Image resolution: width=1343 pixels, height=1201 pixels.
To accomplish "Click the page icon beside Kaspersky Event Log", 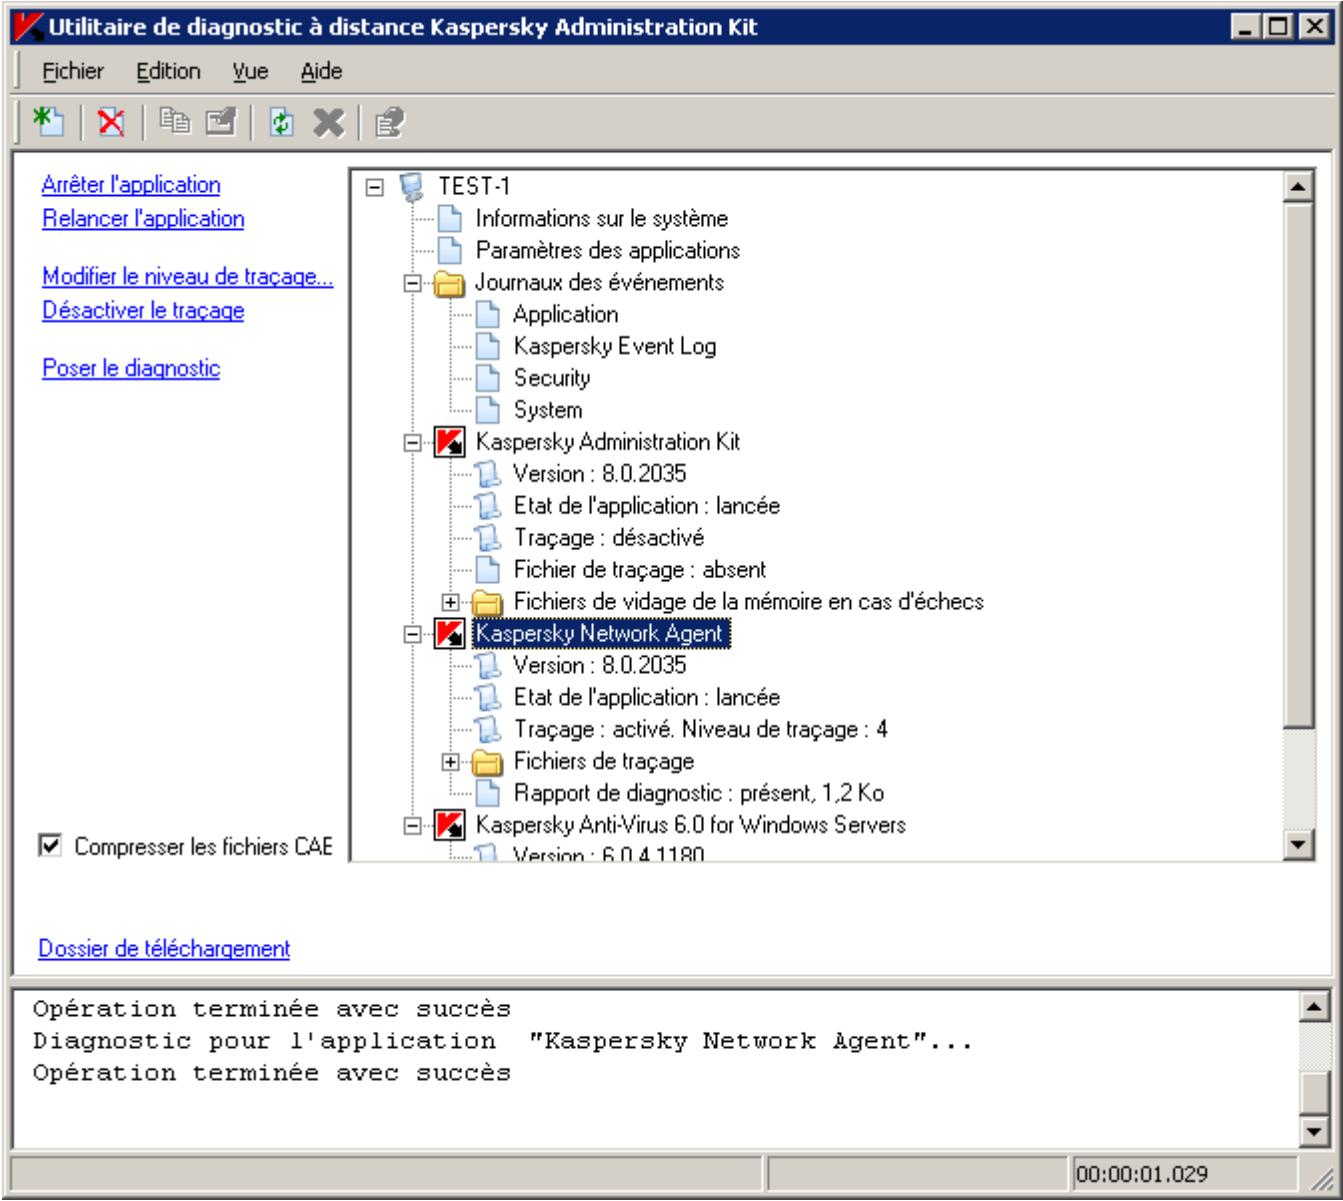I will (x=488, y=346).
